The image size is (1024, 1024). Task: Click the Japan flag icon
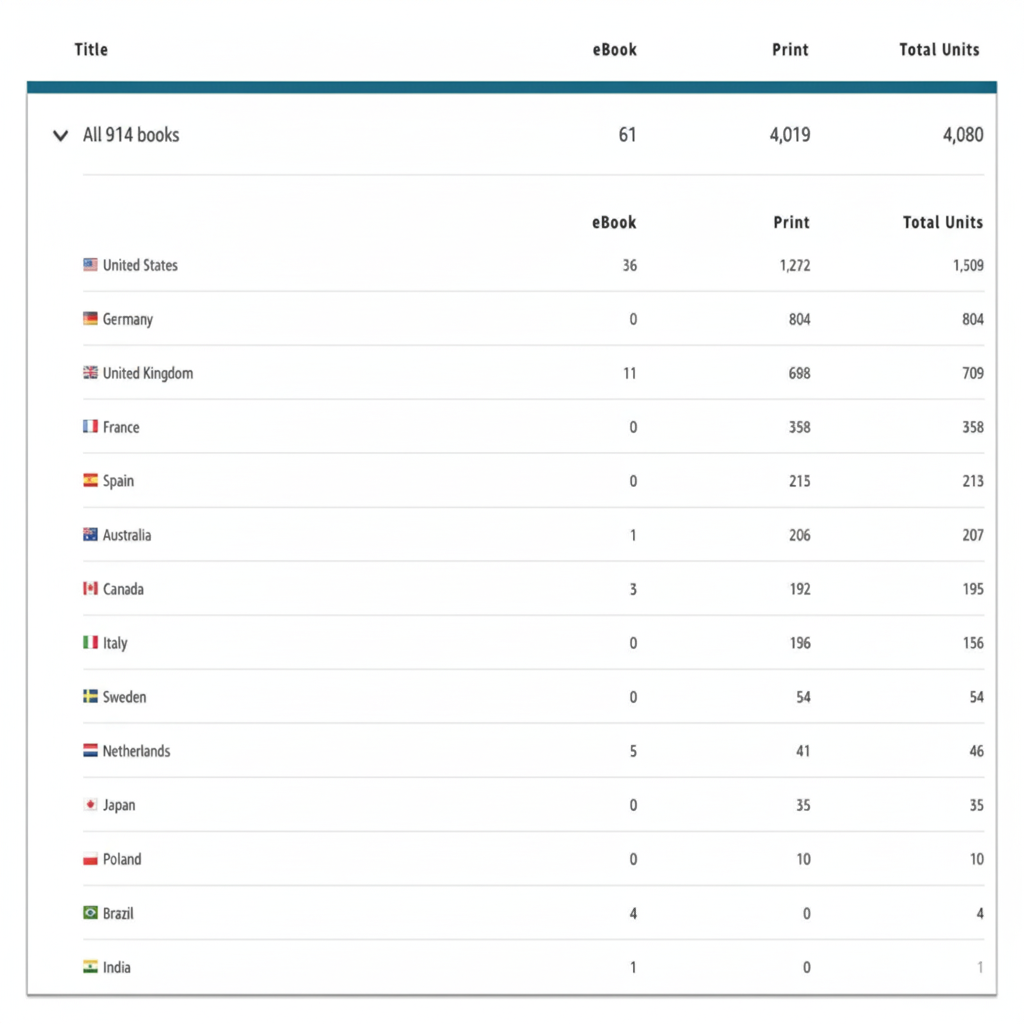pyautogui.click(x=90, y=805)
